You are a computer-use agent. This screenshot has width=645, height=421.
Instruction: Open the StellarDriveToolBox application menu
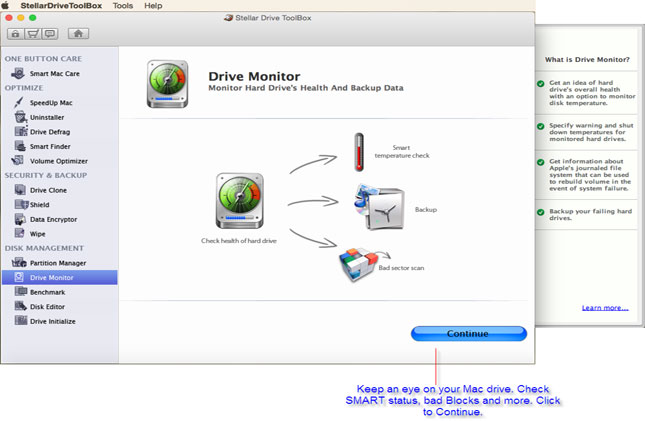[x=61, y=6]
